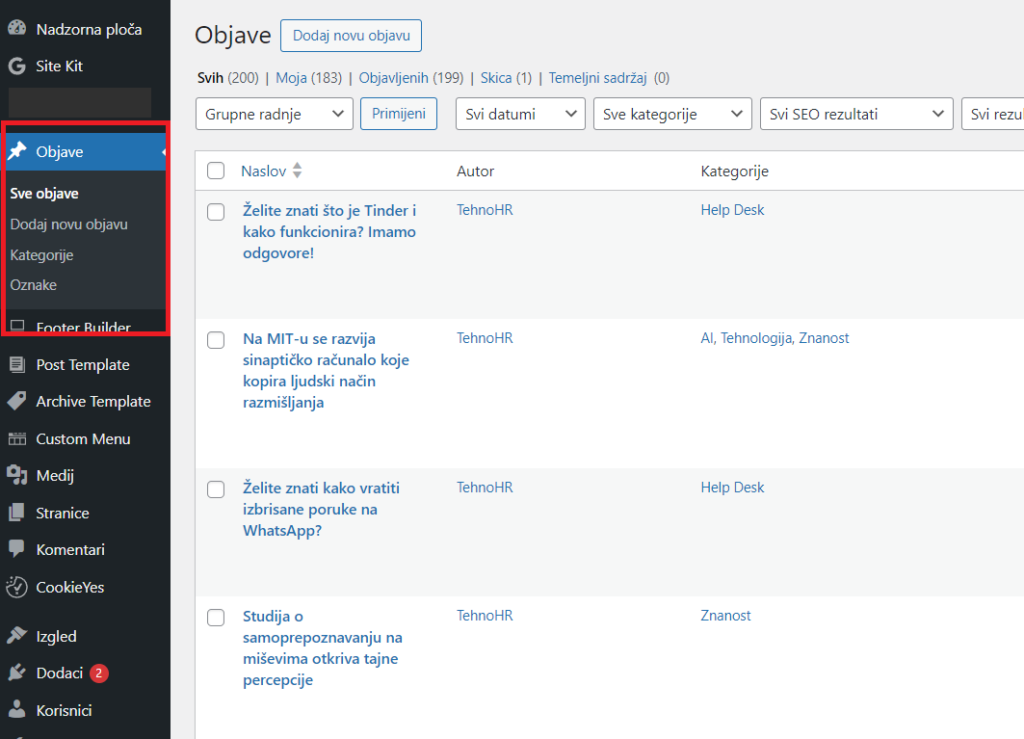
Task: Click the CookieYes icon in sidebar
Action: tap(16, 587)
